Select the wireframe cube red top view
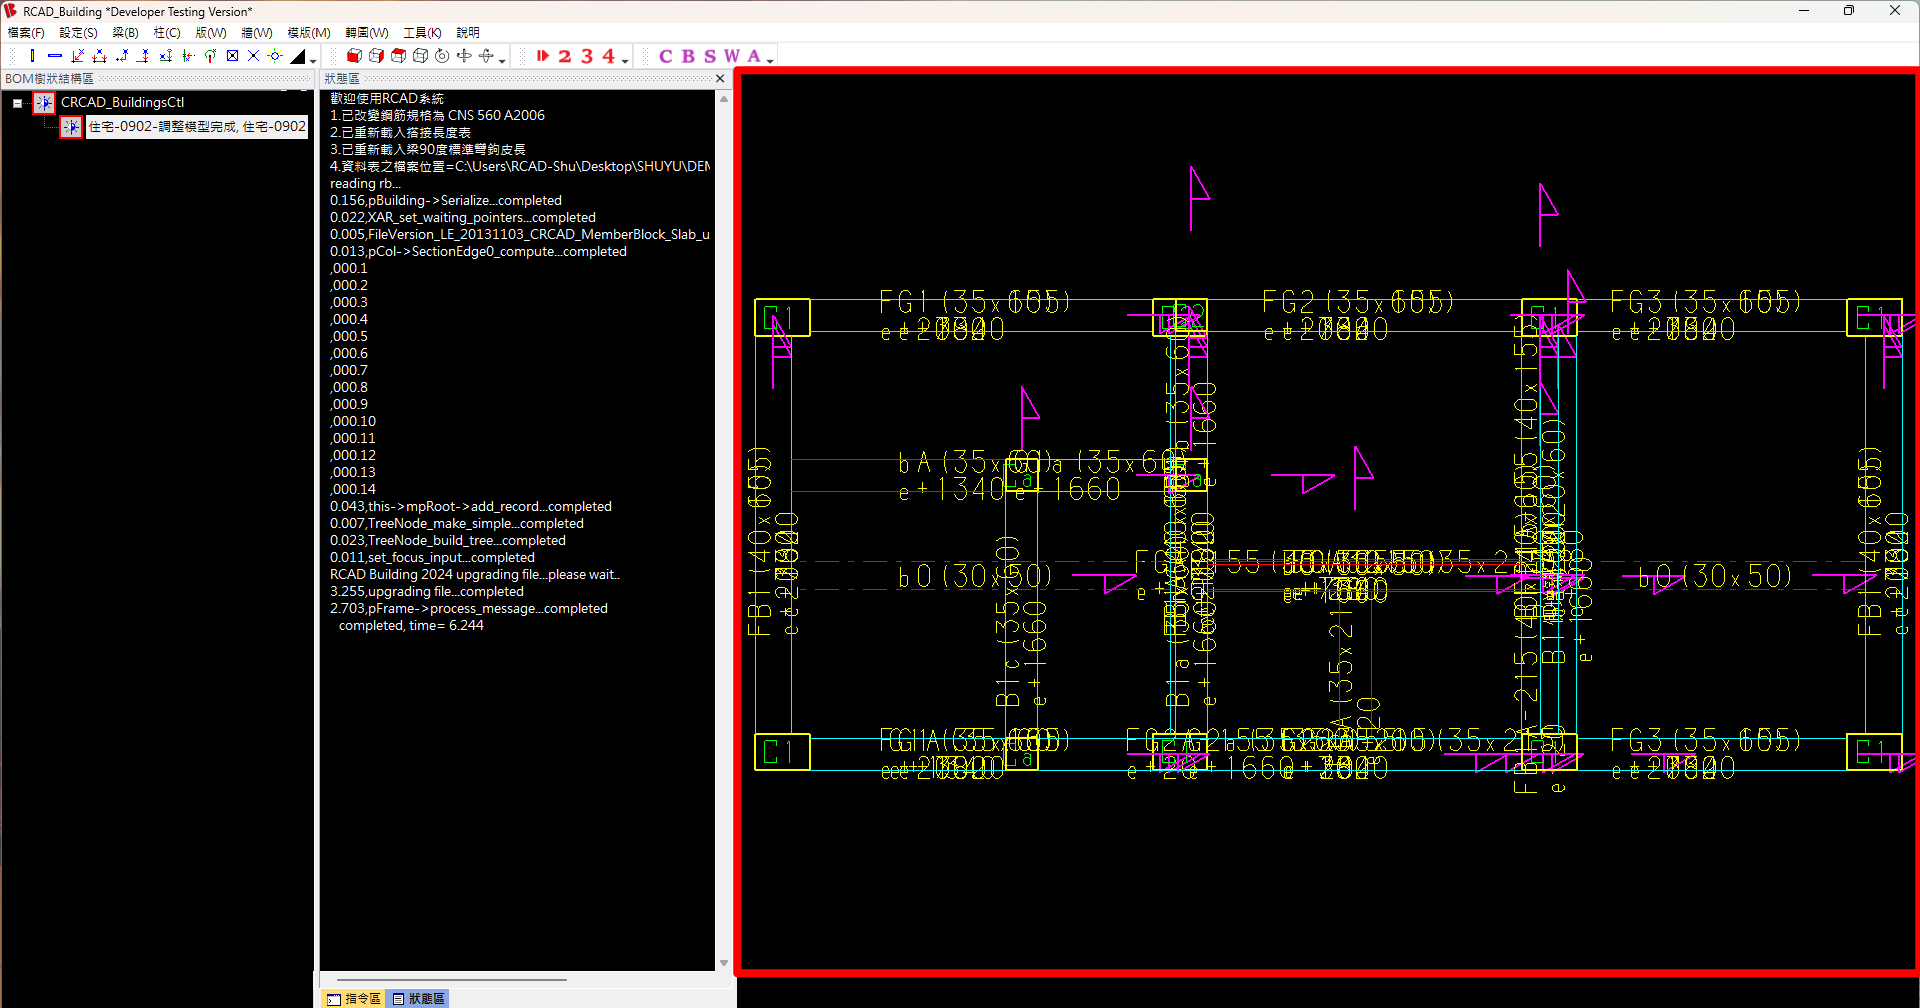This screenshot has height=1008, width=1920. coord(398,56)
